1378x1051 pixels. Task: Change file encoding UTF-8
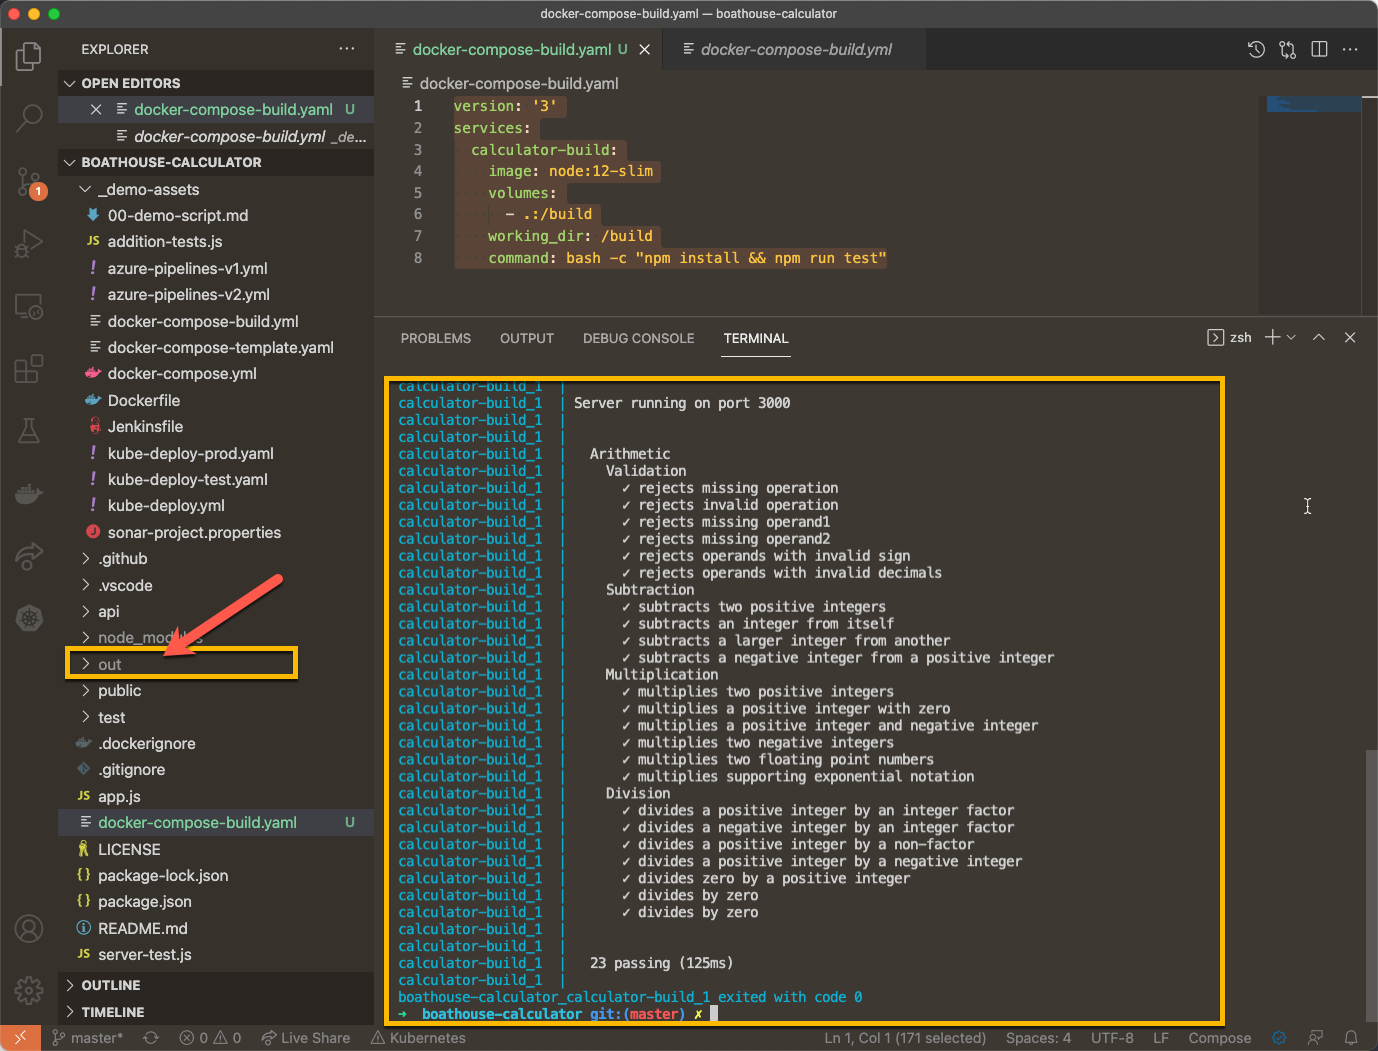[x=1112, y=1038]
